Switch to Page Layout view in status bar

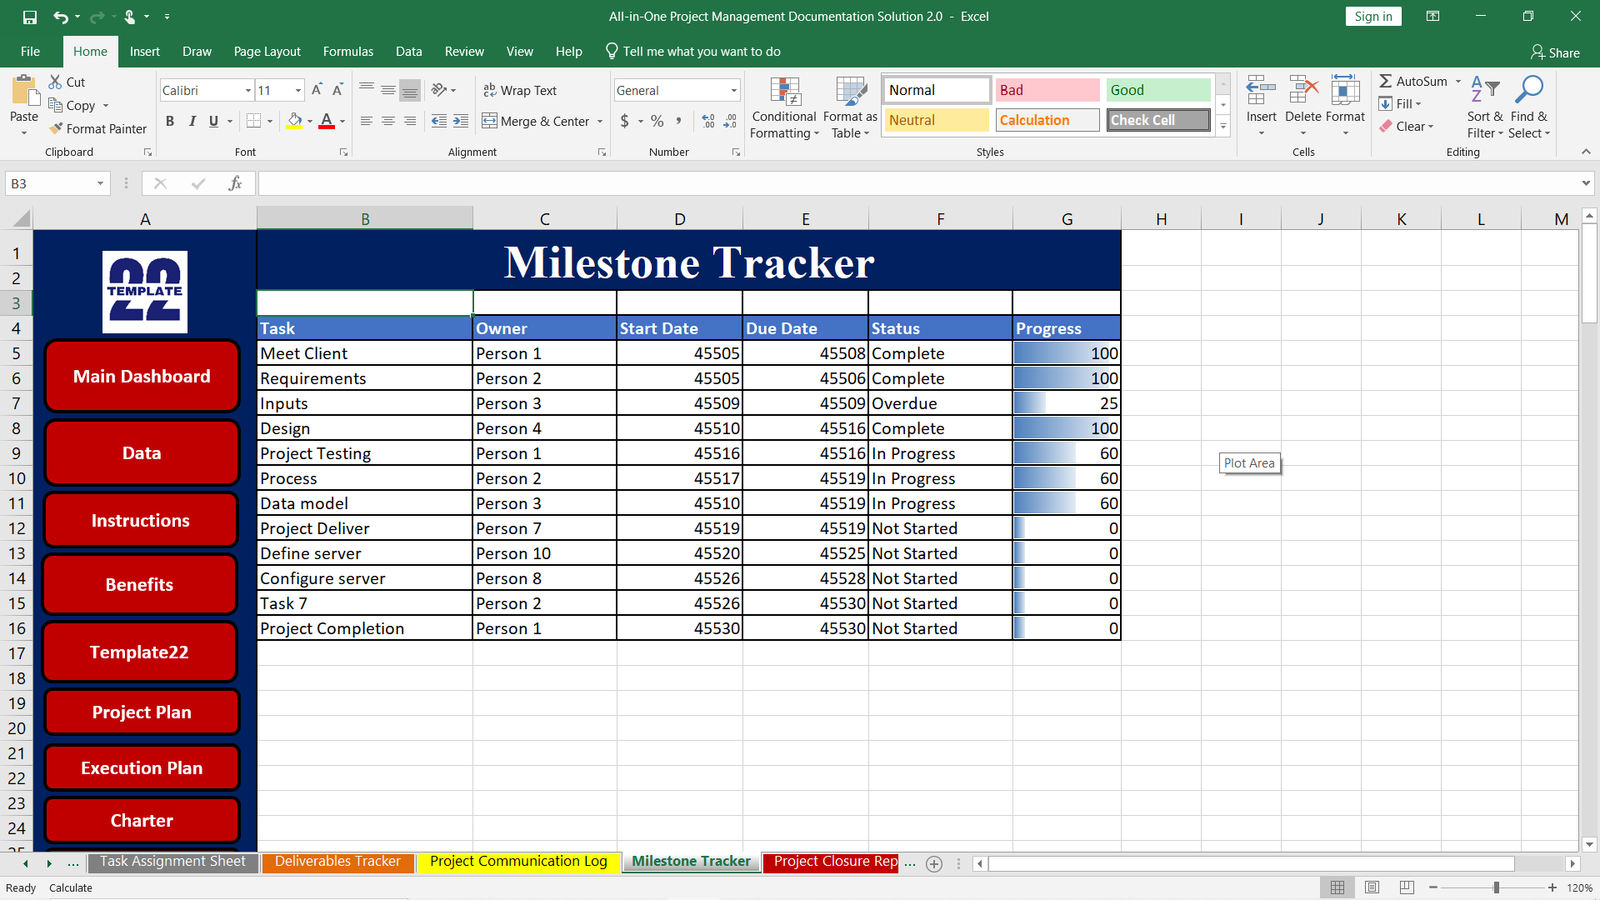pyautogui.click(x=1372, y=887)
